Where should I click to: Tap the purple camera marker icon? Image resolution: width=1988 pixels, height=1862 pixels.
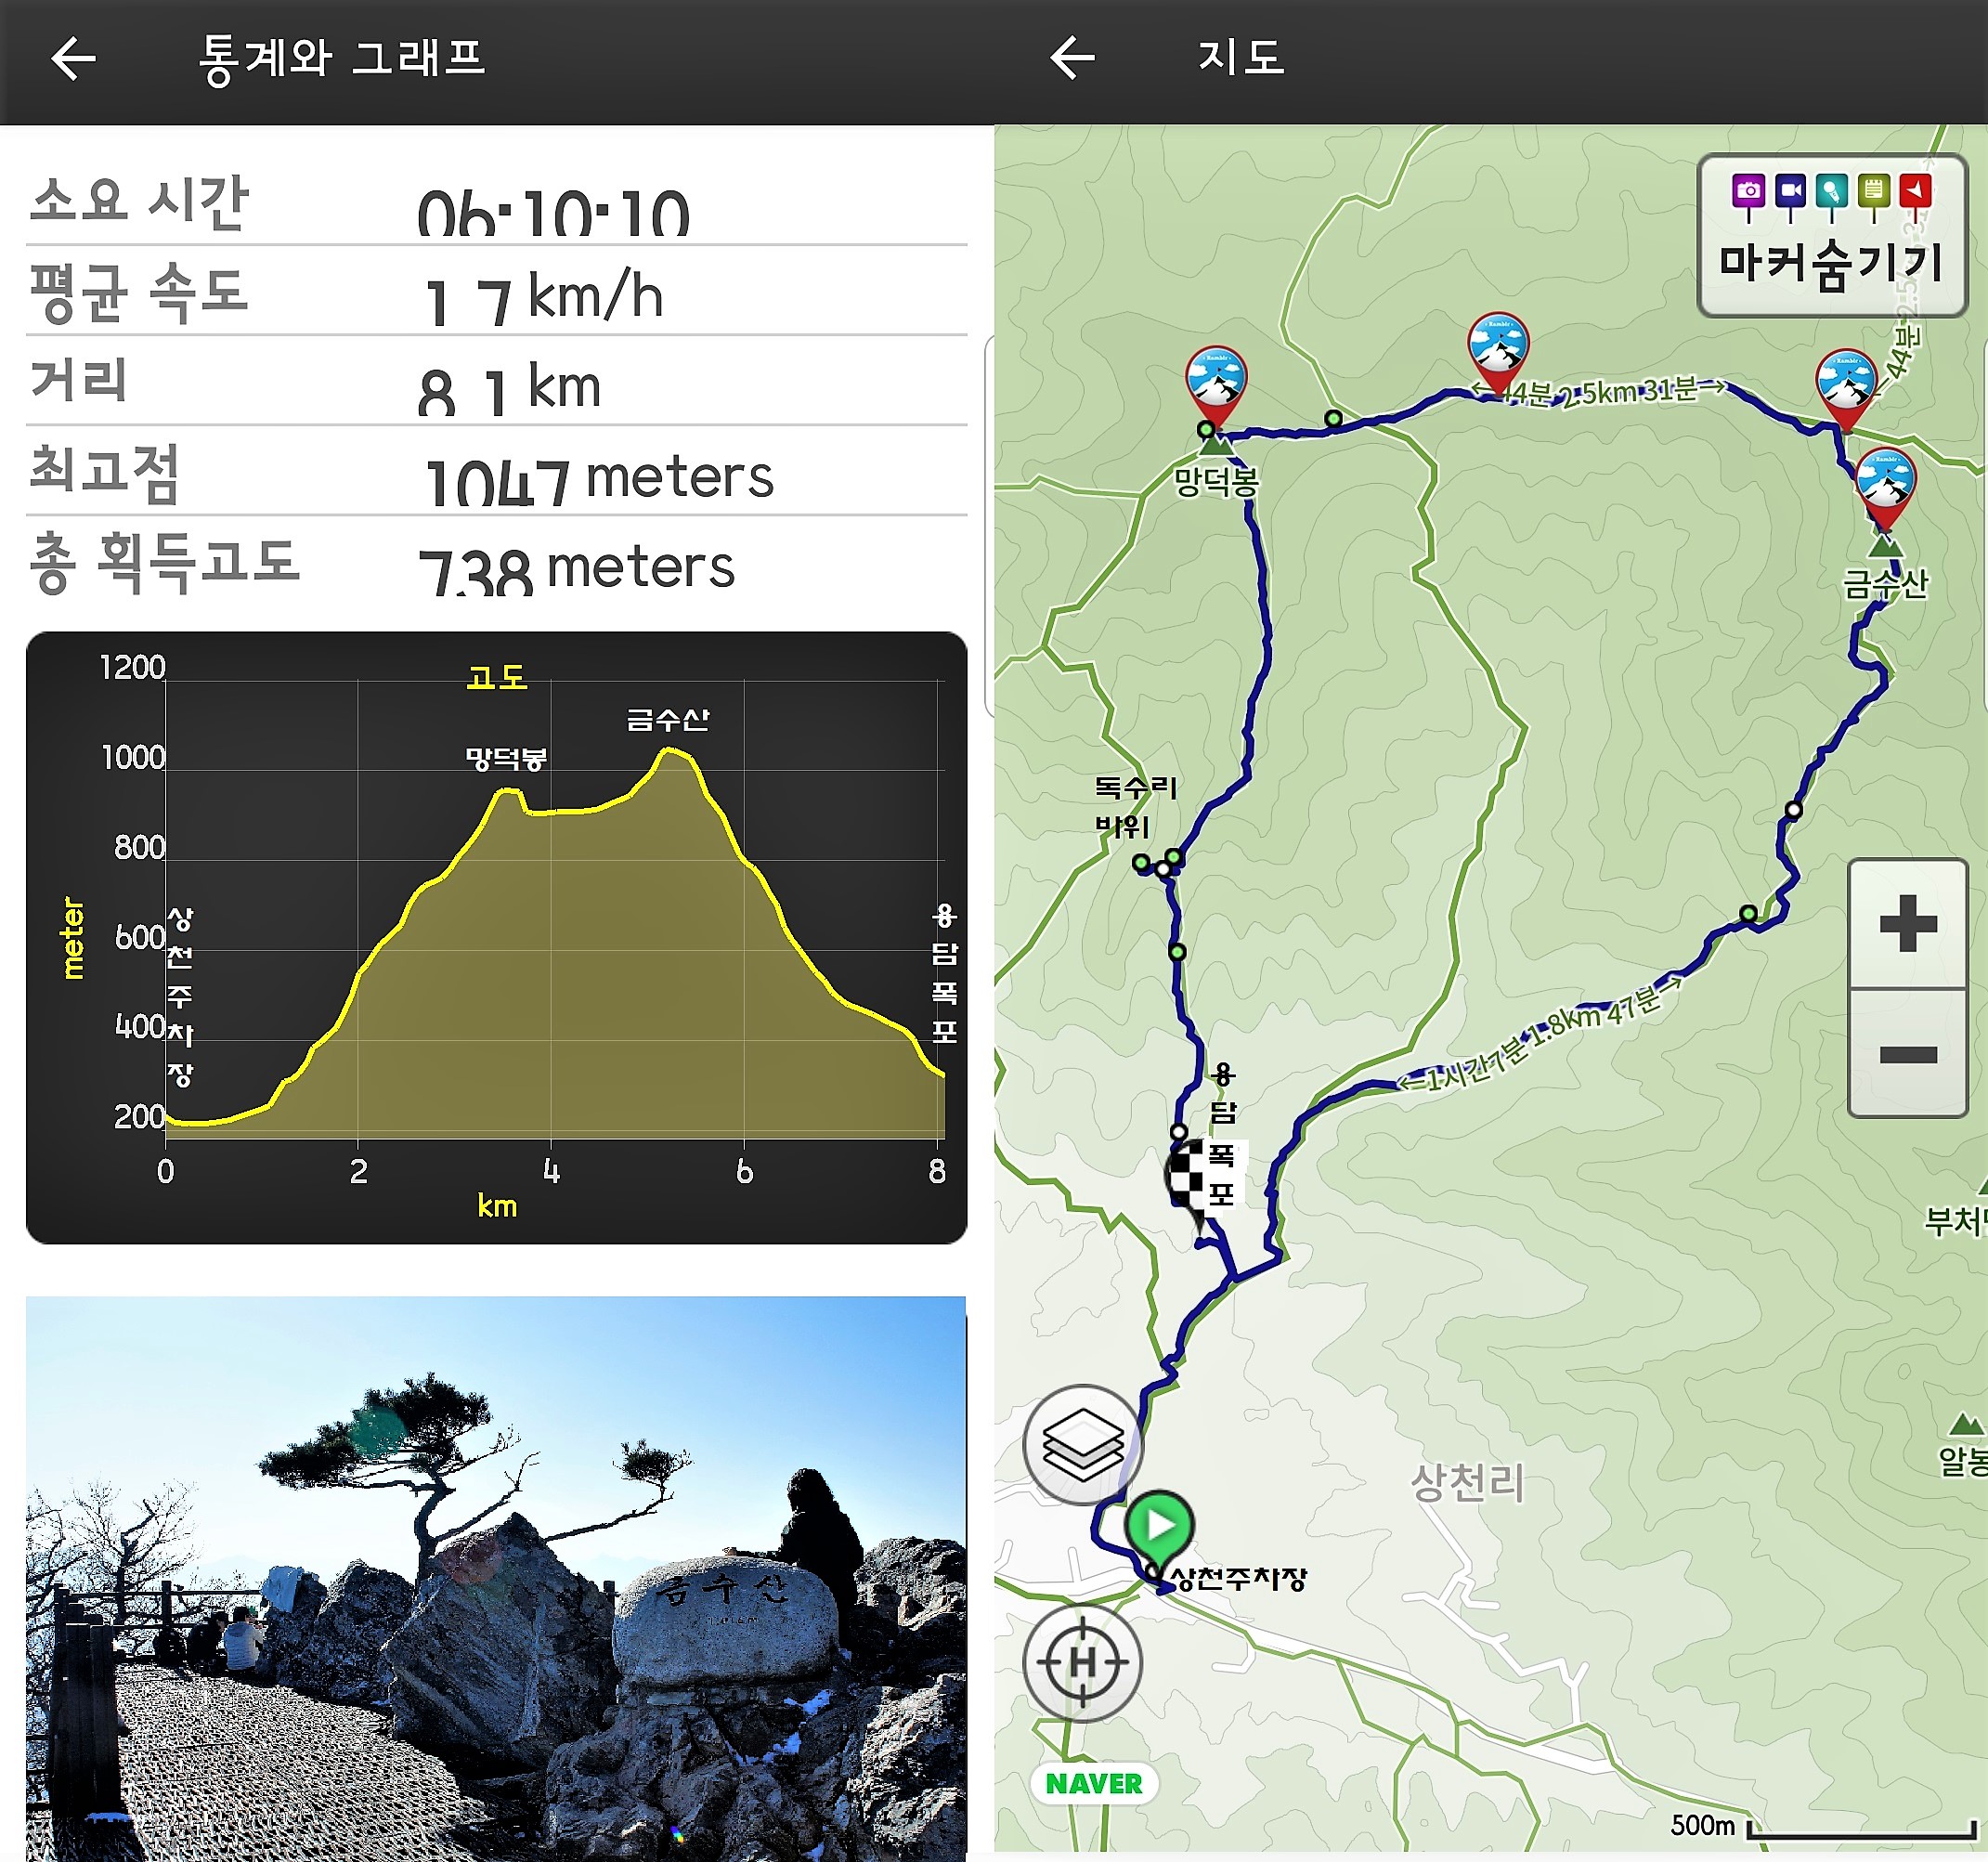pos(1748,195)
